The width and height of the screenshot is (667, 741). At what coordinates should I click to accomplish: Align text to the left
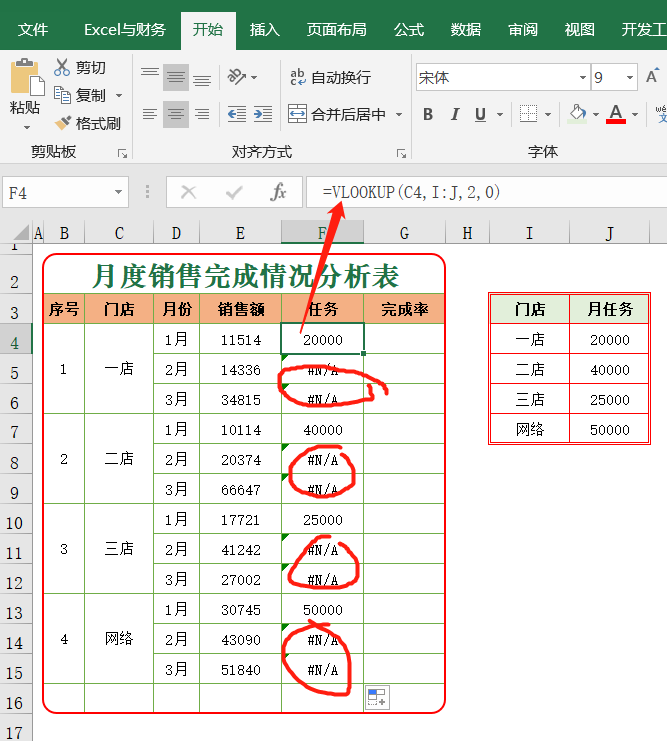[x=150, y=114]
